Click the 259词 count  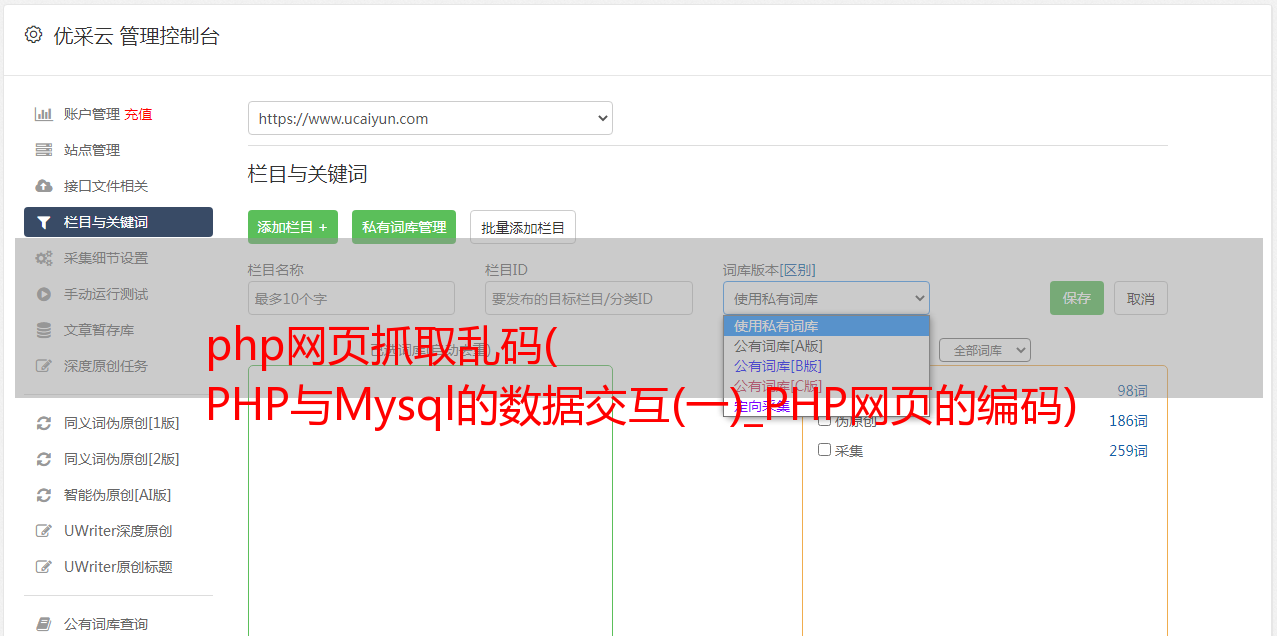click(1128, 451)
